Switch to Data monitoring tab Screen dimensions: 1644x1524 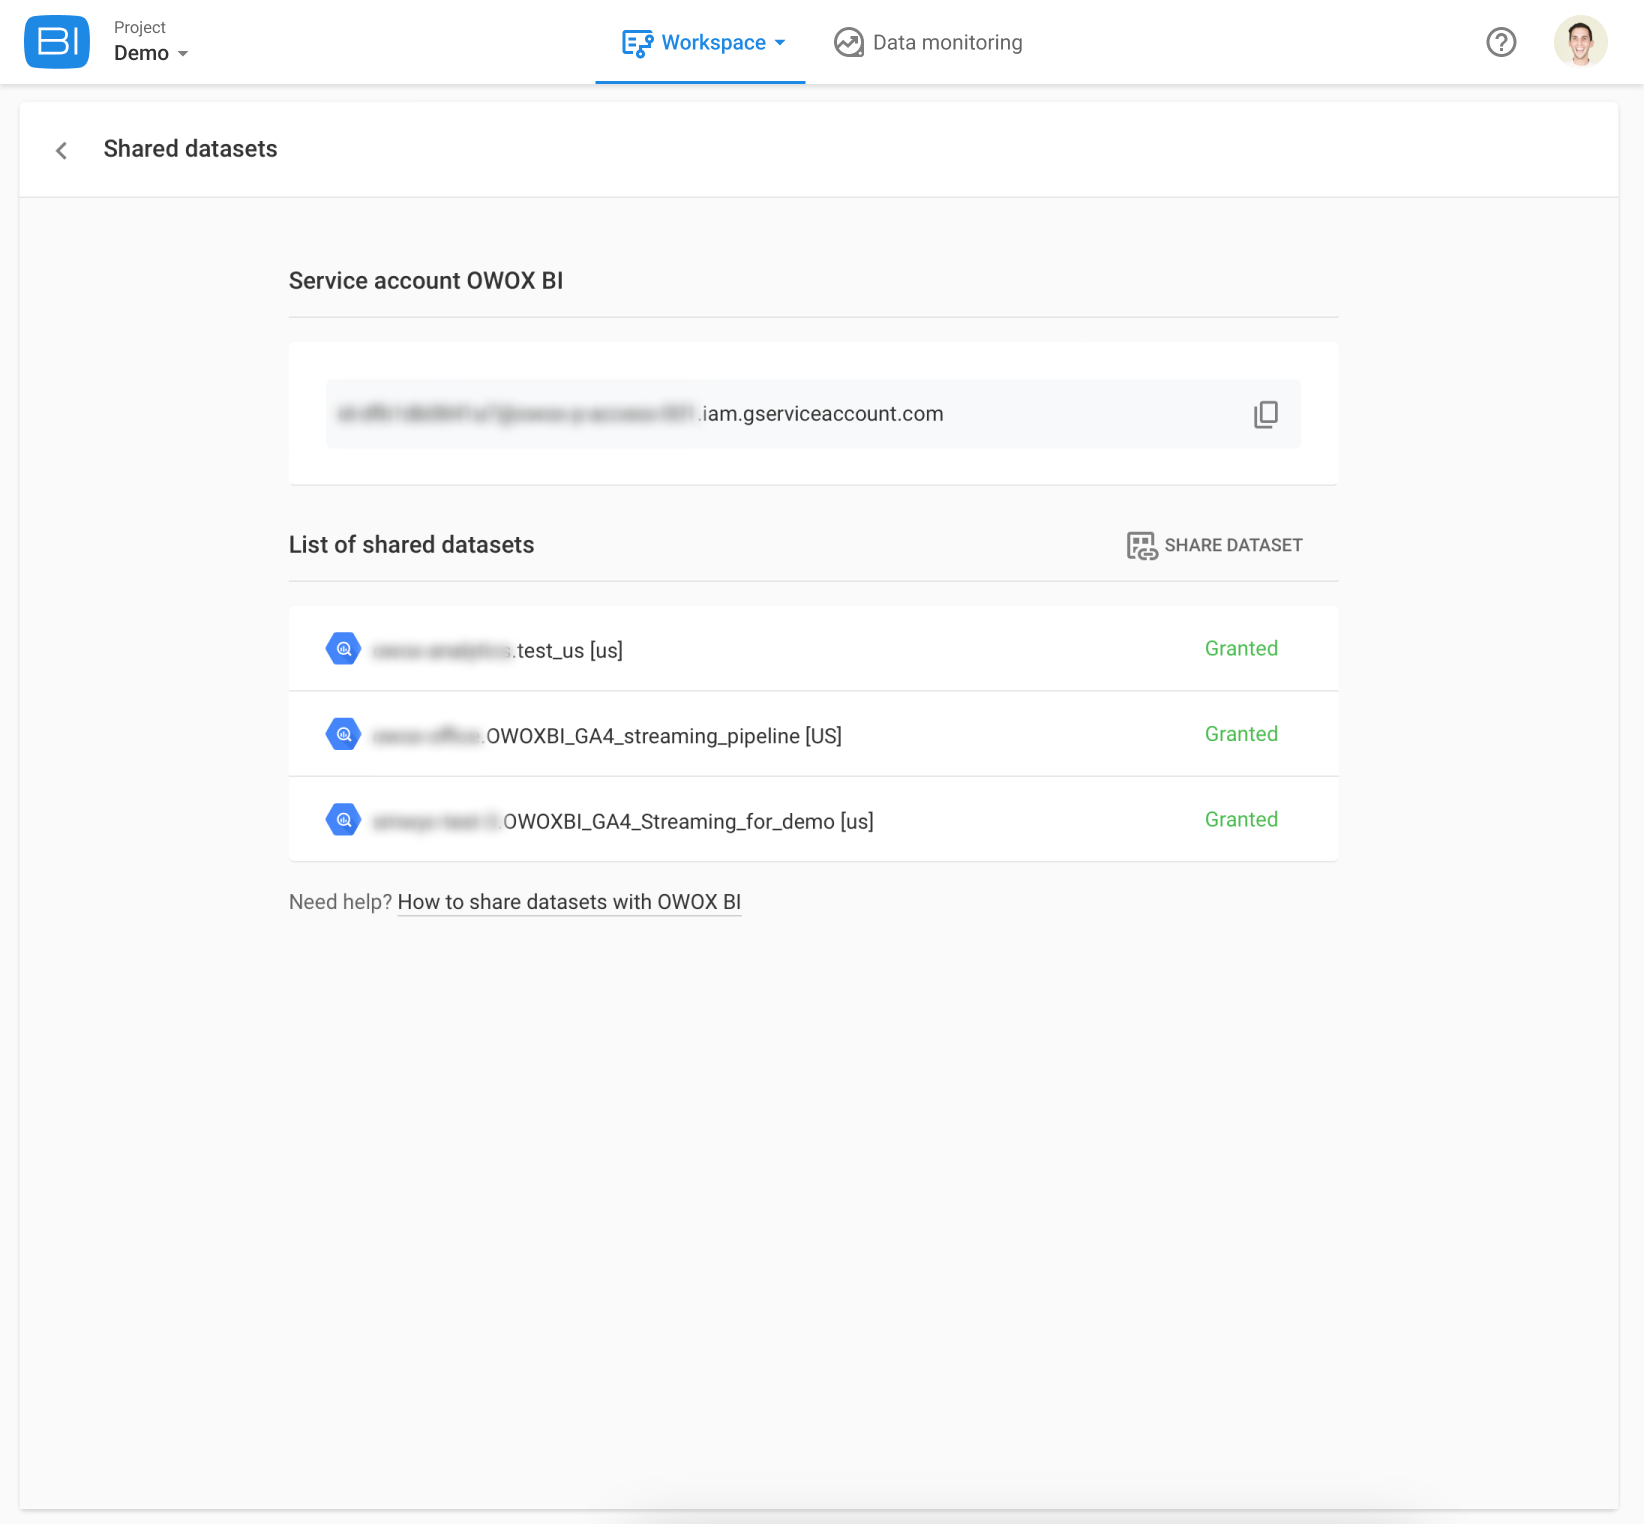click(x=928, y=43)
